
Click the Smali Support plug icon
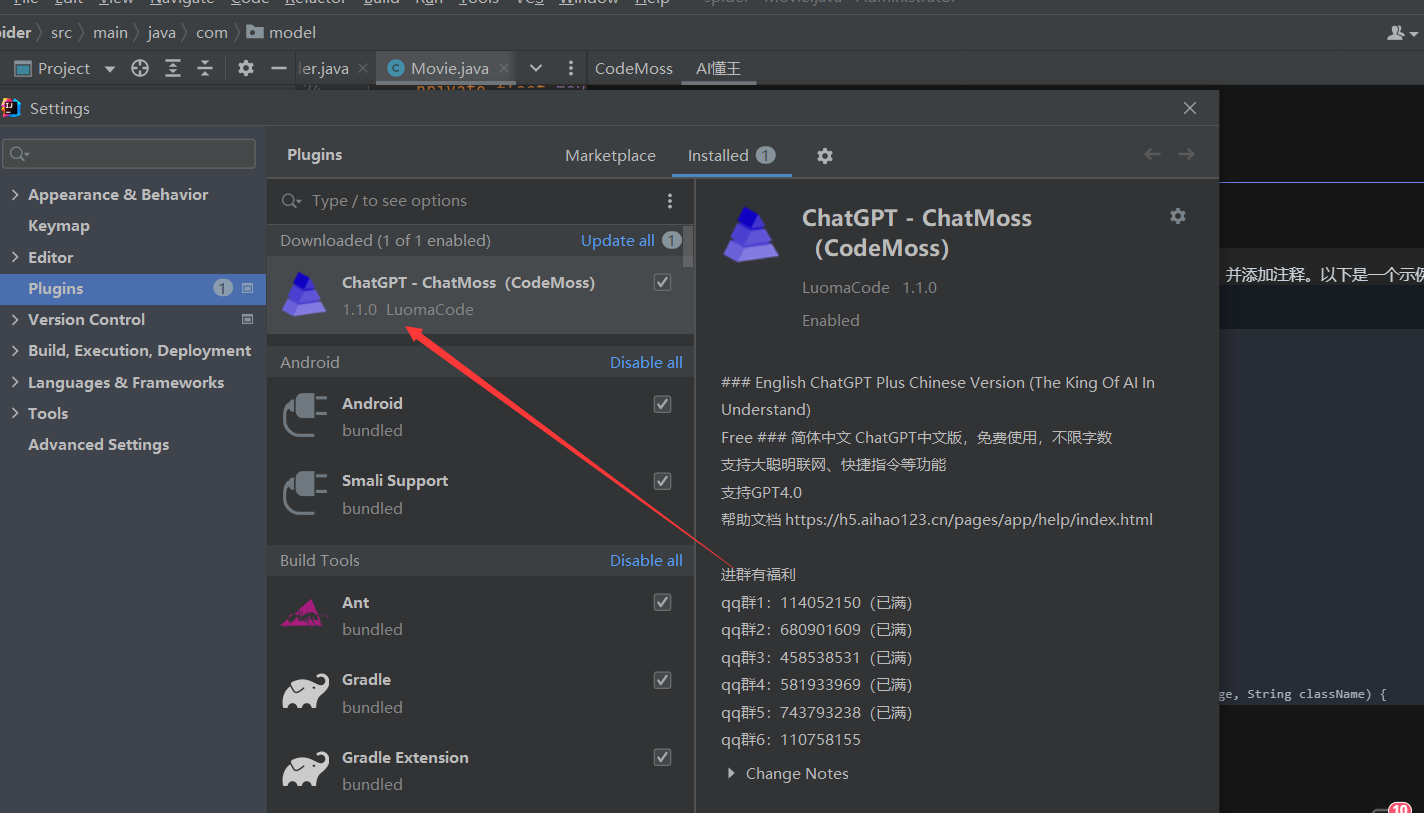305,493
